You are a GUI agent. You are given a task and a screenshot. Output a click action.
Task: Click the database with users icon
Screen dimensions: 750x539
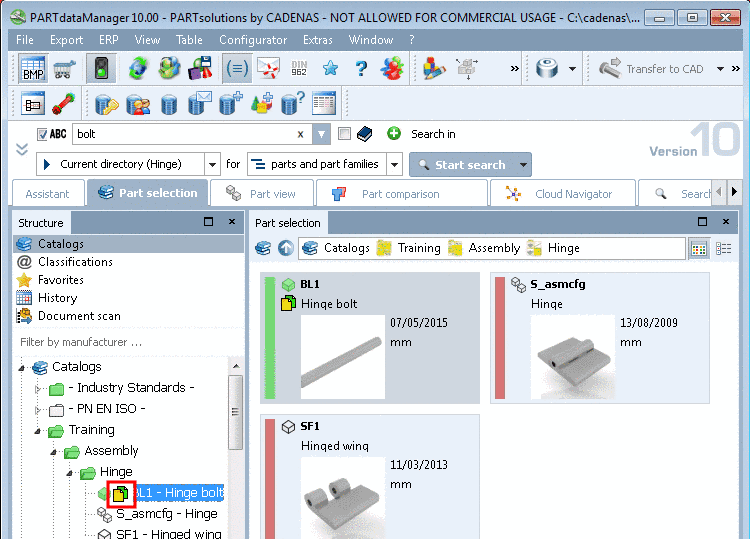(x=138, y=104)
